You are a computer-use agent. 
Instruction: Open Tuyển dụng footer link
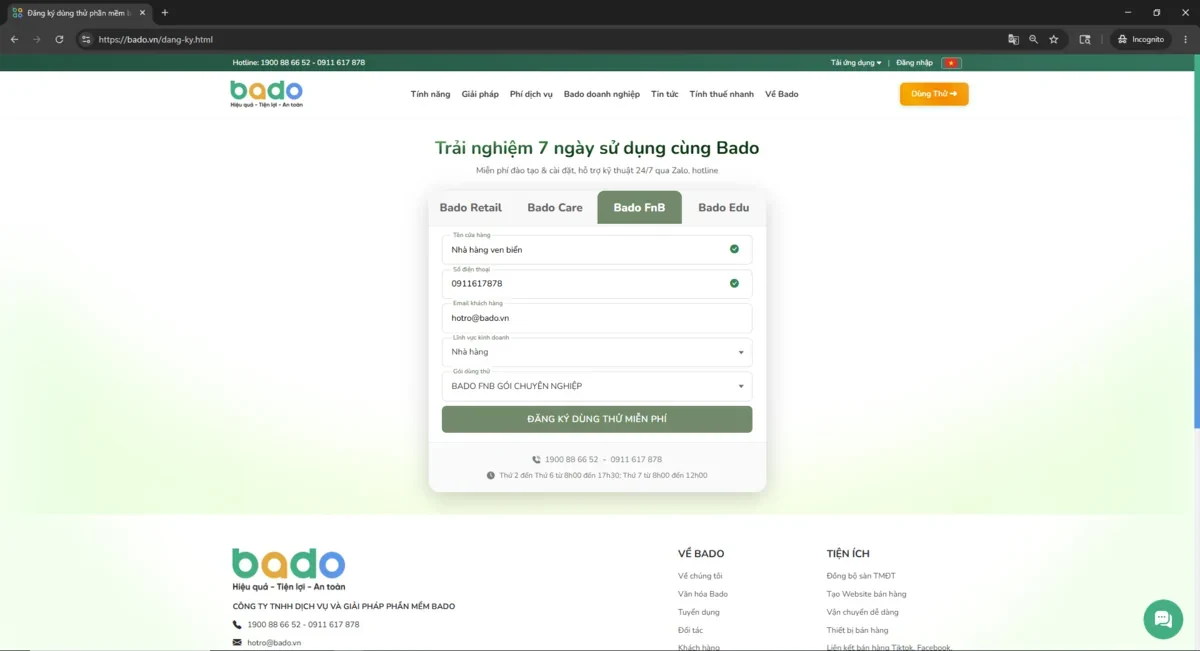pyautogui.click(x=698, y=612)
